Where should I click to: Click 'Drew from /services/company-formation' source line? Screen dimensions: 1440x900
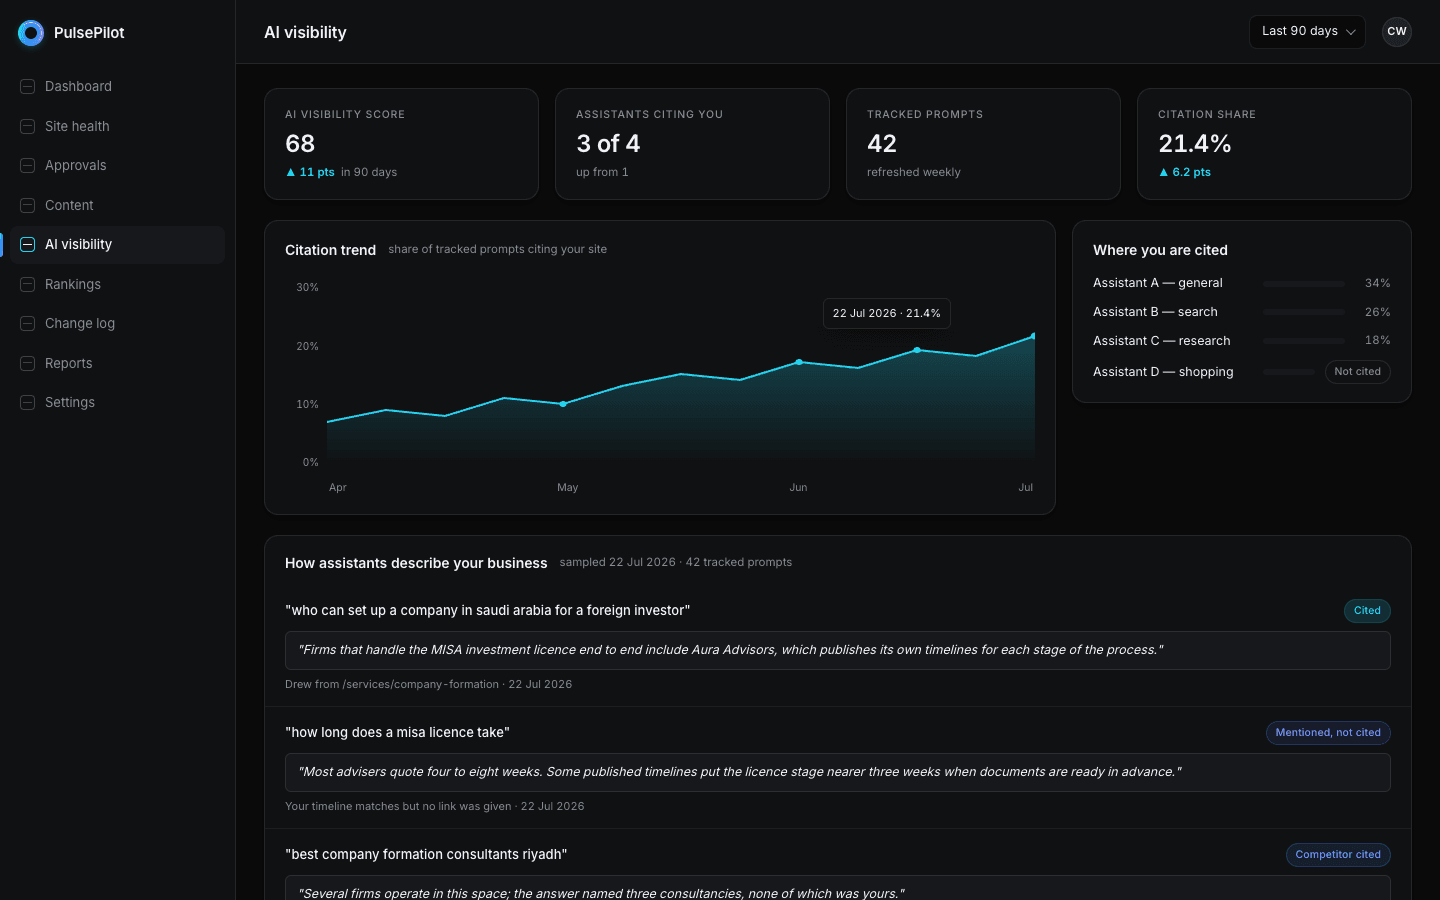point(428,684)
